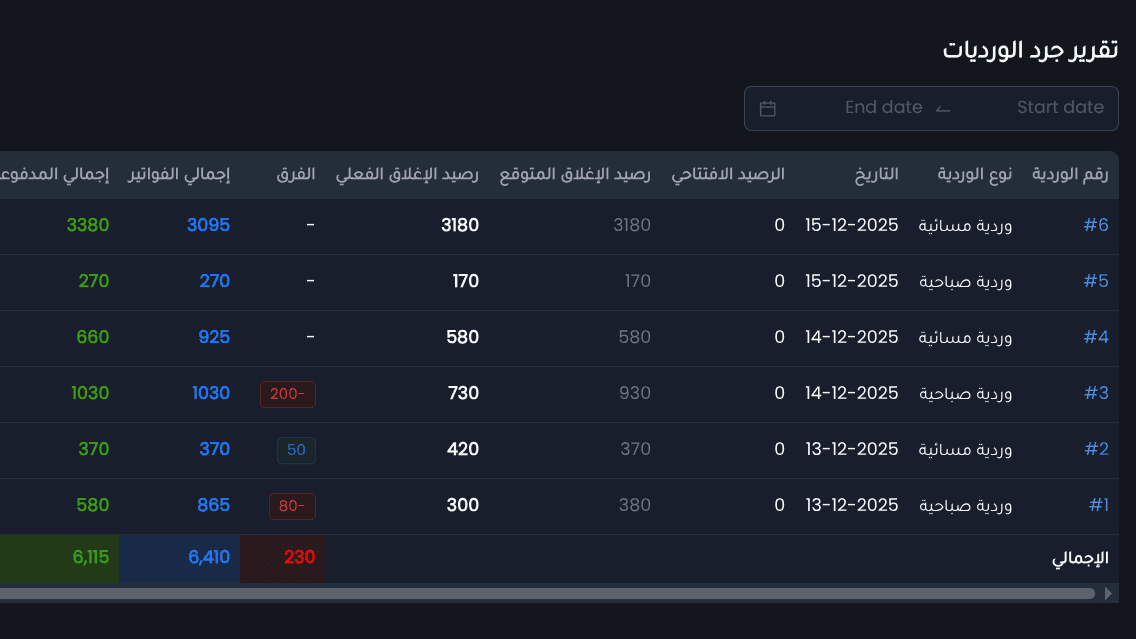Open shift #2 link

(x=1095, y=449)
